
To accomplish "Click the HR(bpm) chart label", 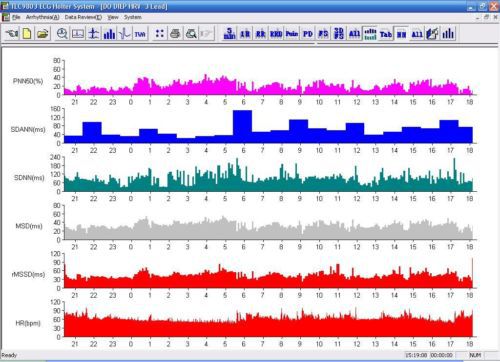I will click(x=28, y=323).
